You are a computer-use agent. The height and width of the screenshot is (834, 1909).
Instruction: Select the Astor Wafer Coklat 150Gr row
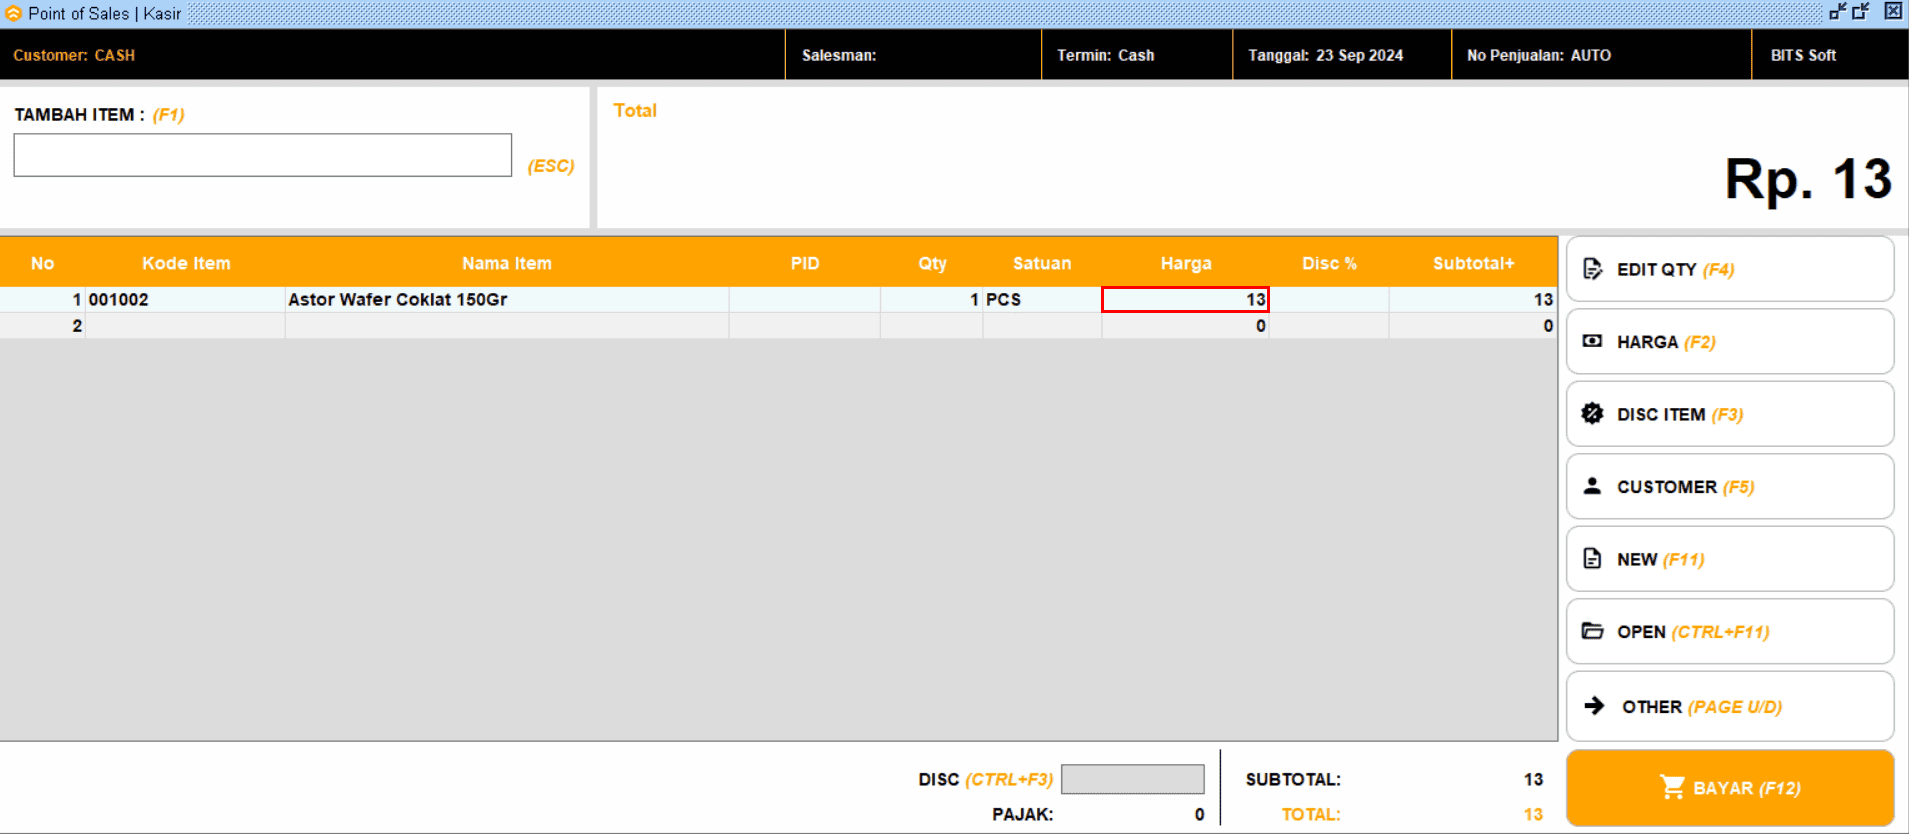pyautogui.click(x=506, y=299)
